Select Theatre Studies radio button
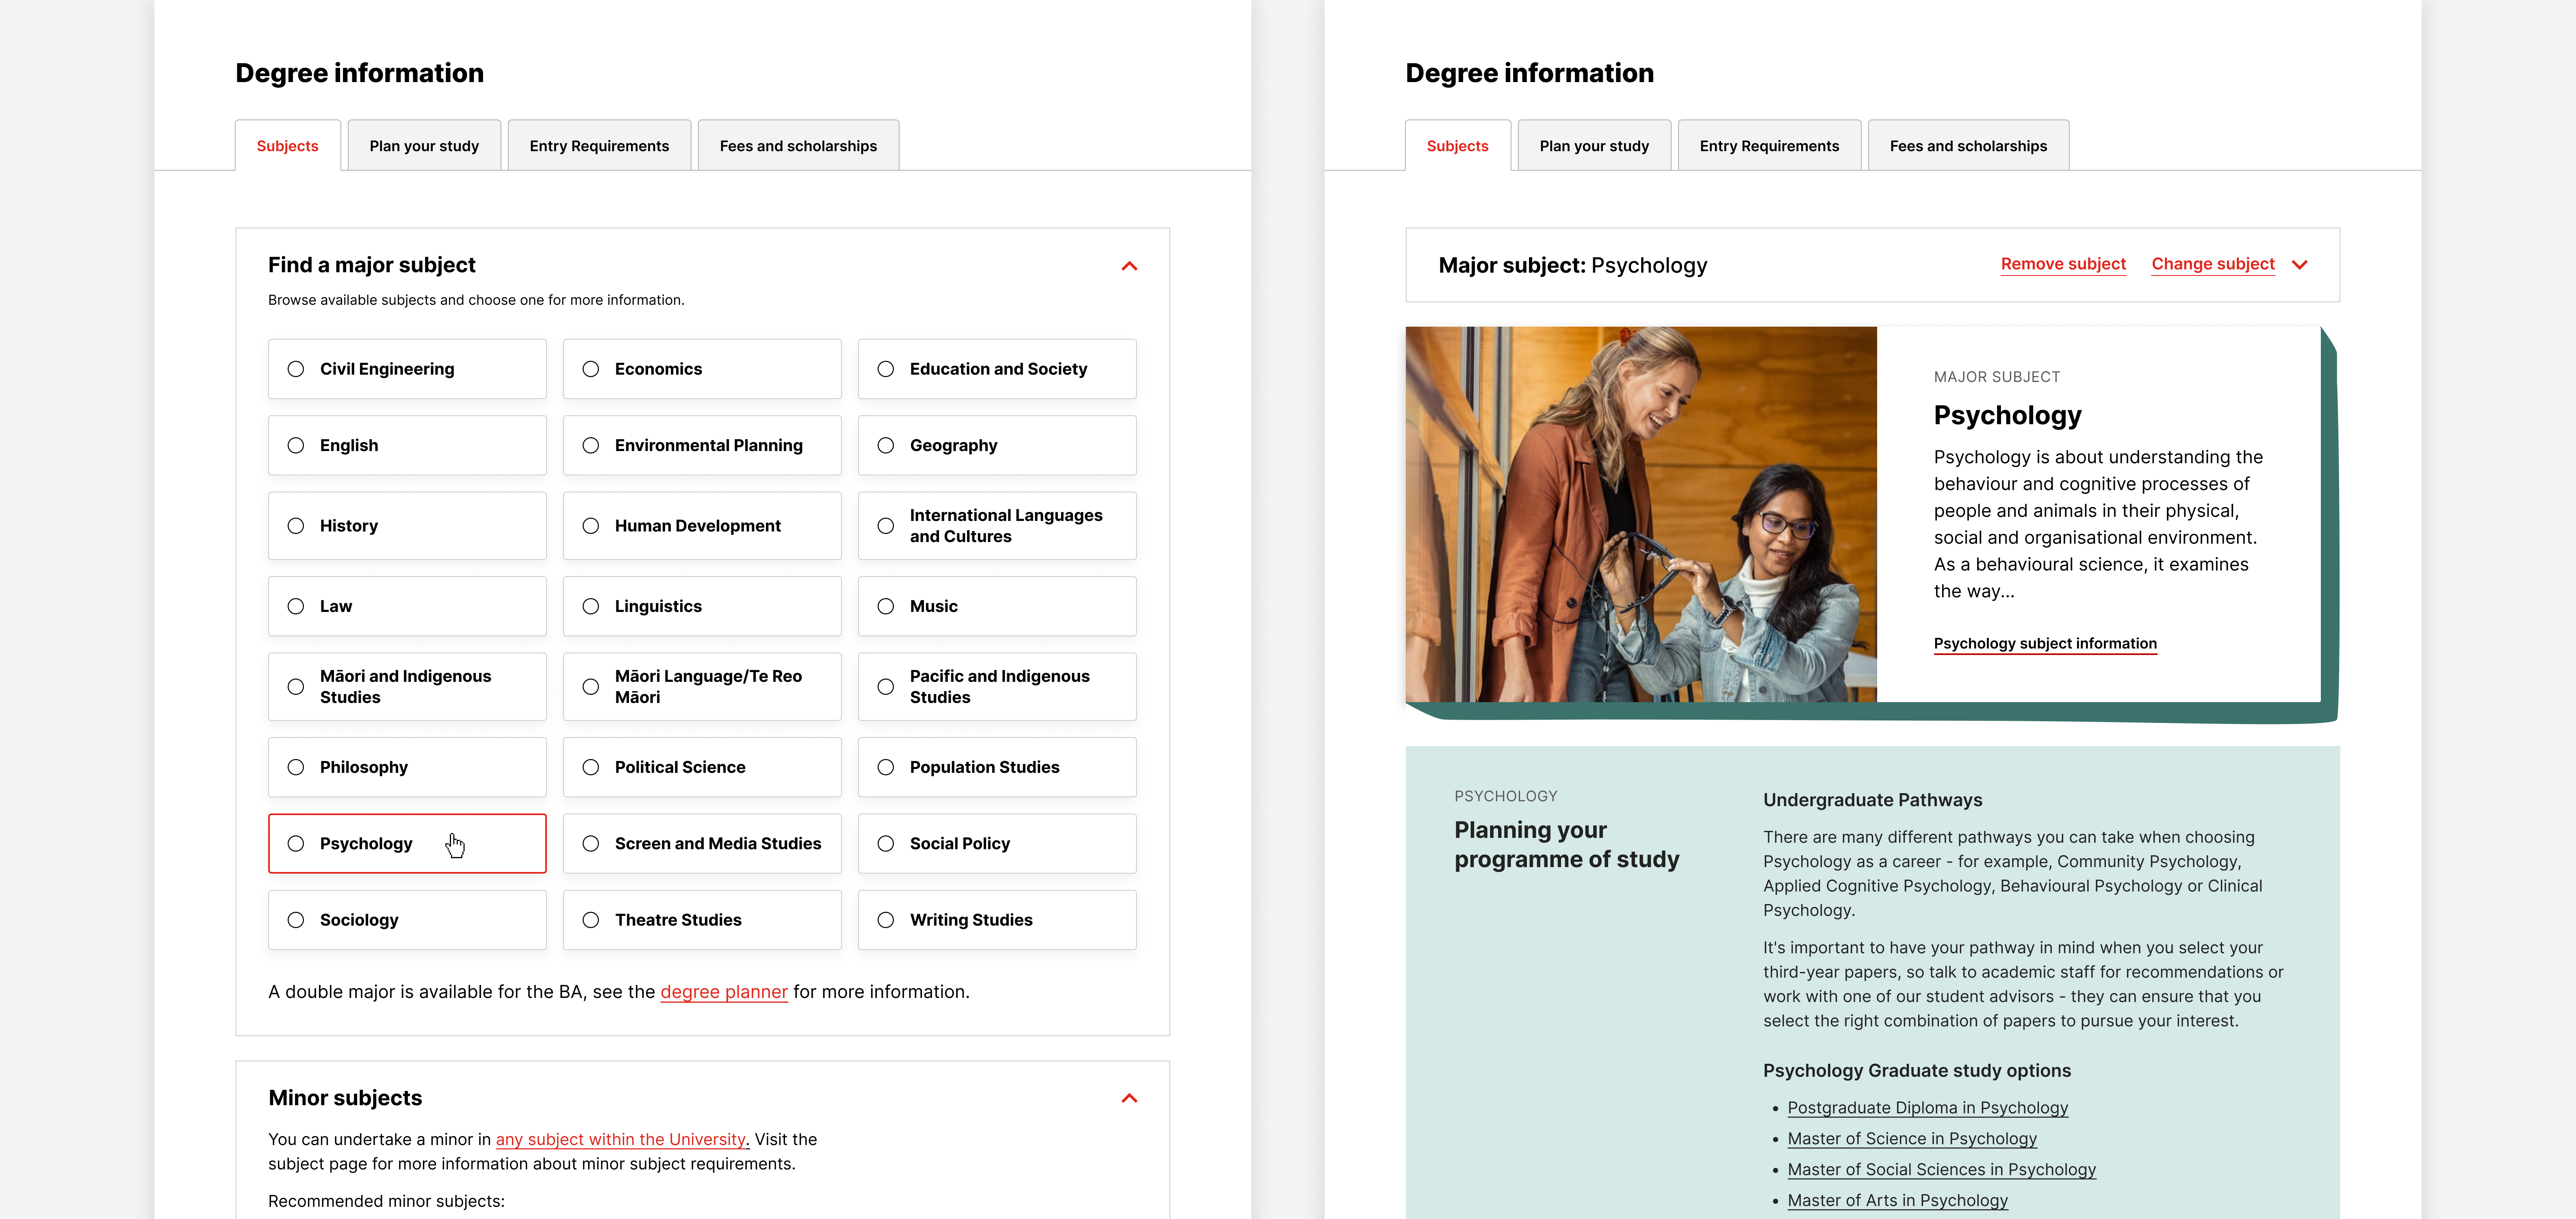2576x1219 pixels. [591, 920]
